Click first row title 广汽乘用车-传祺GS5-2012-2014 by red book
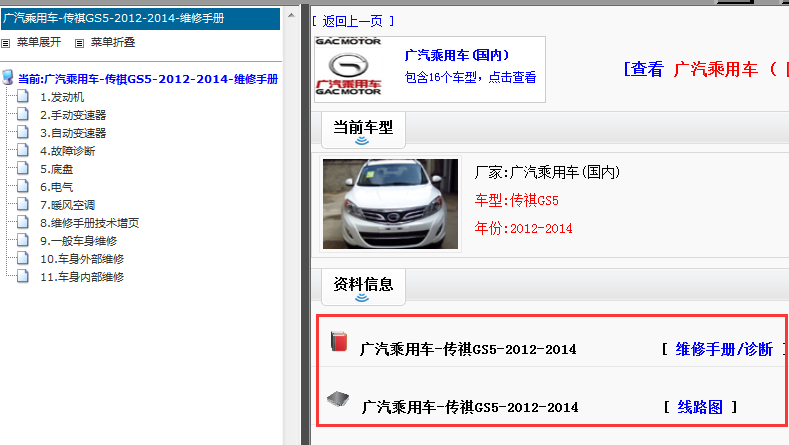Screen dimensions: 789x445 (x=468, y=349)
